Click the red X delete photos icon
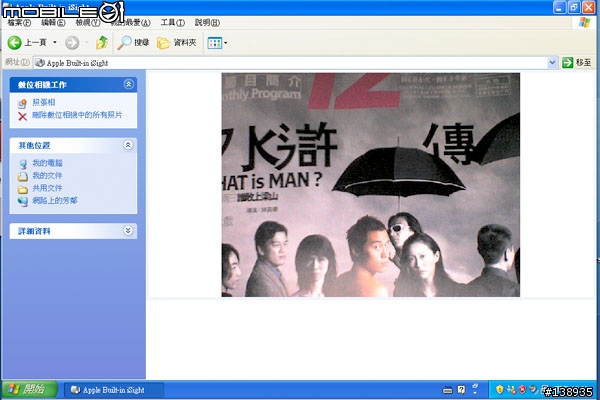The image size is (600, 400). (x=23, y=116)
